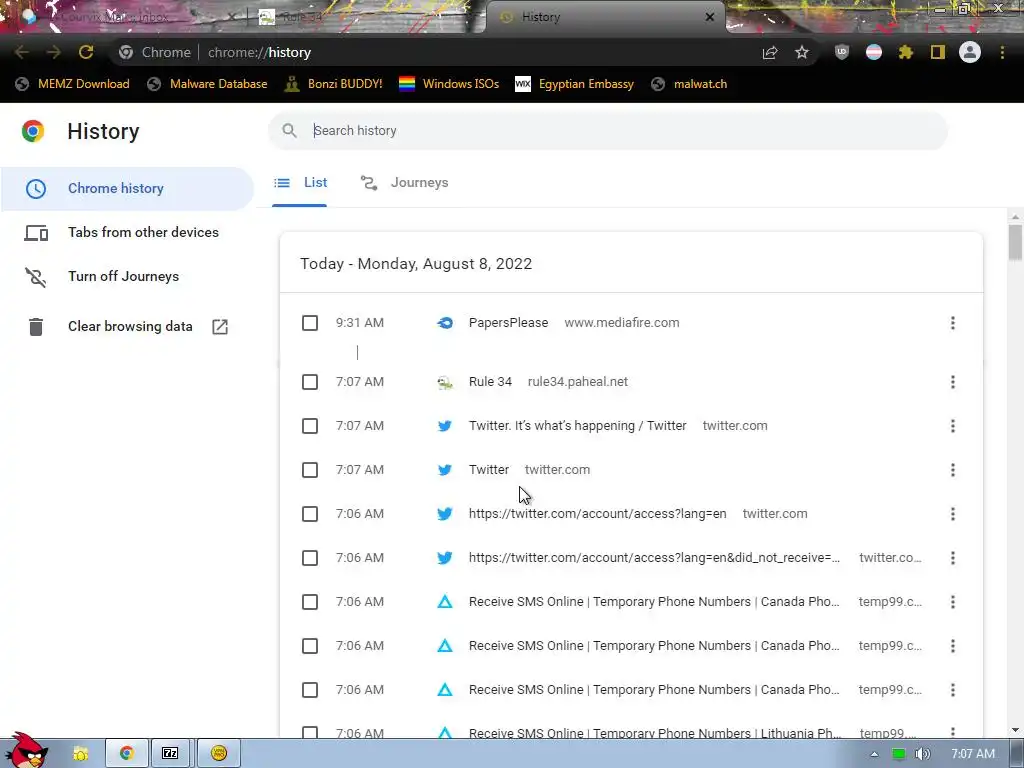Click the Angry Birds start button
This screenshot has height=768, width=1024.
[26, 751]
